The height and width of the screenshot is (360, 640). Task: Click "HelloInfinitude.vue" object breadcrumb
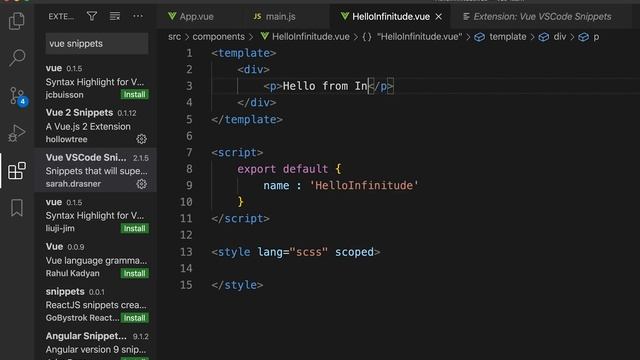[x=413, y=37]
